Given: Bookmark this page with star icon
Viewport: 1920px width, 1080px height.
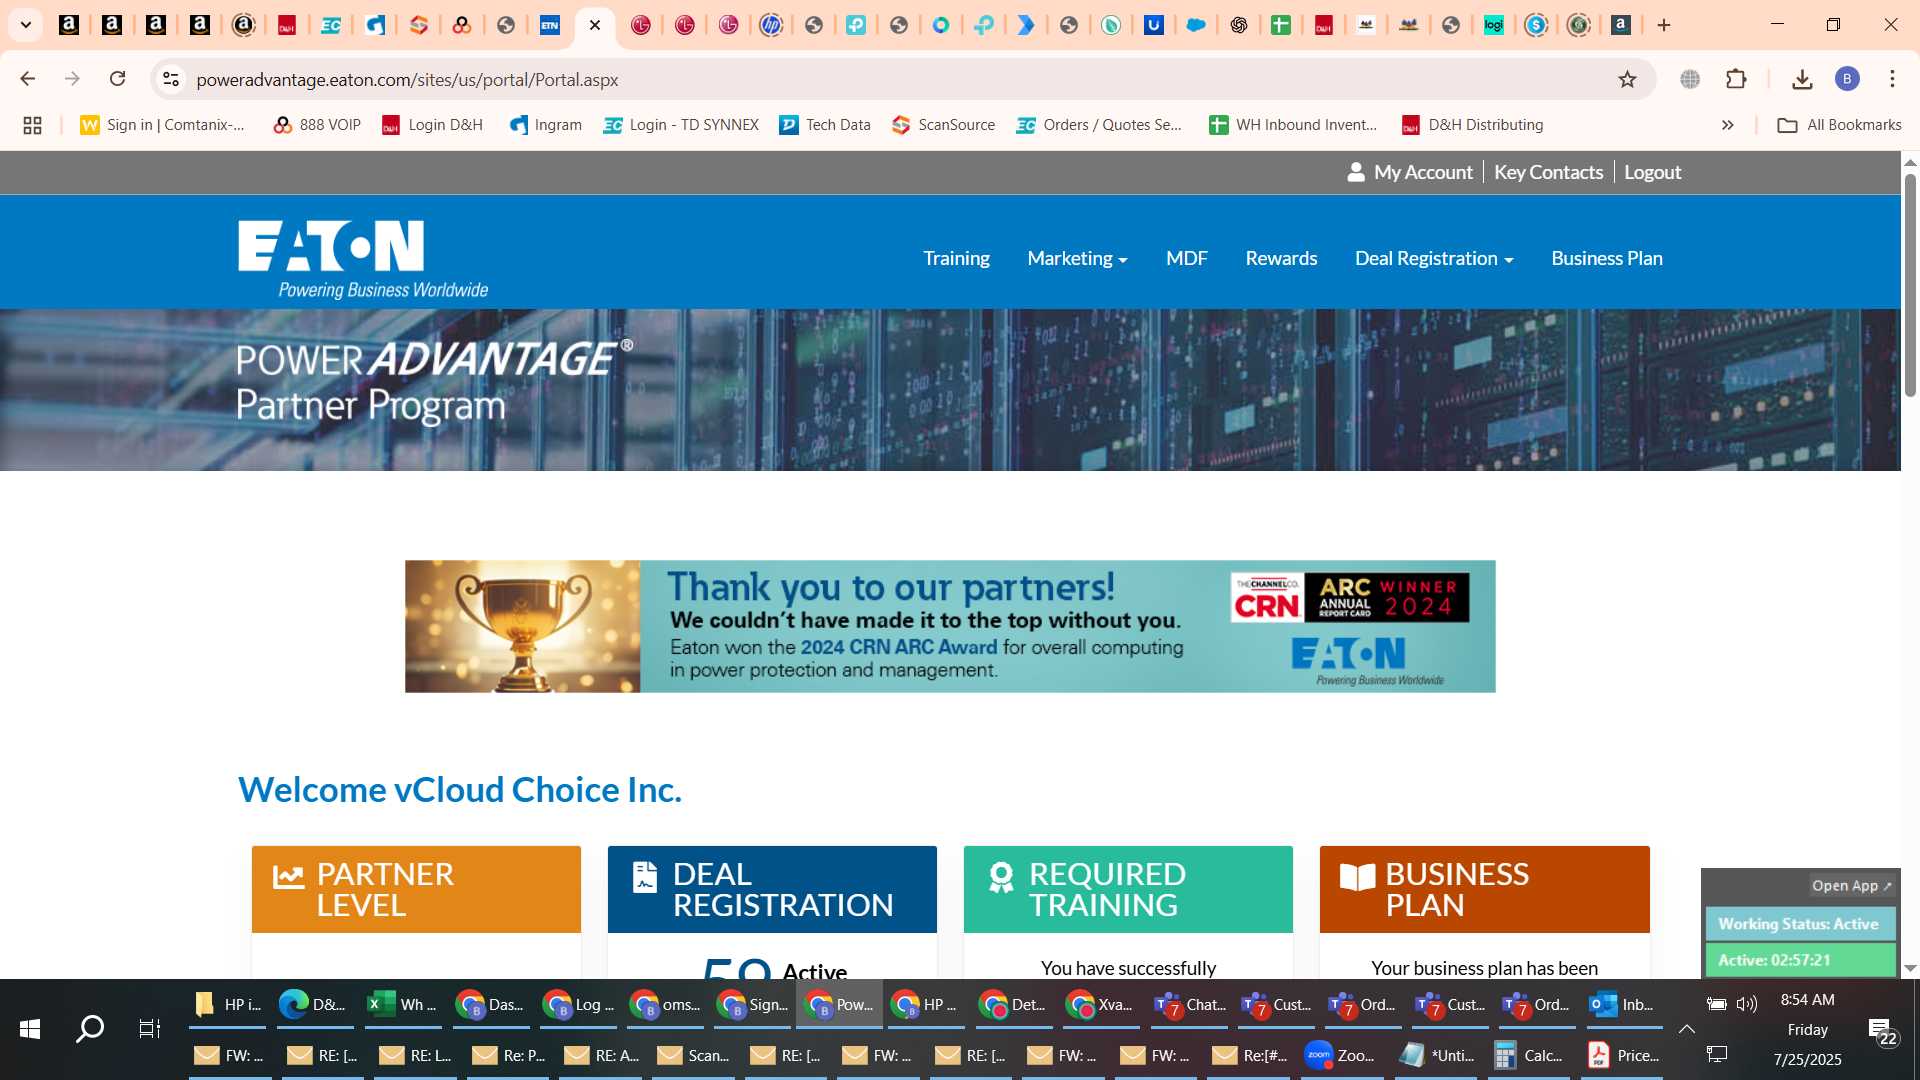Looking at the screenshot, I should [1627, 79].
